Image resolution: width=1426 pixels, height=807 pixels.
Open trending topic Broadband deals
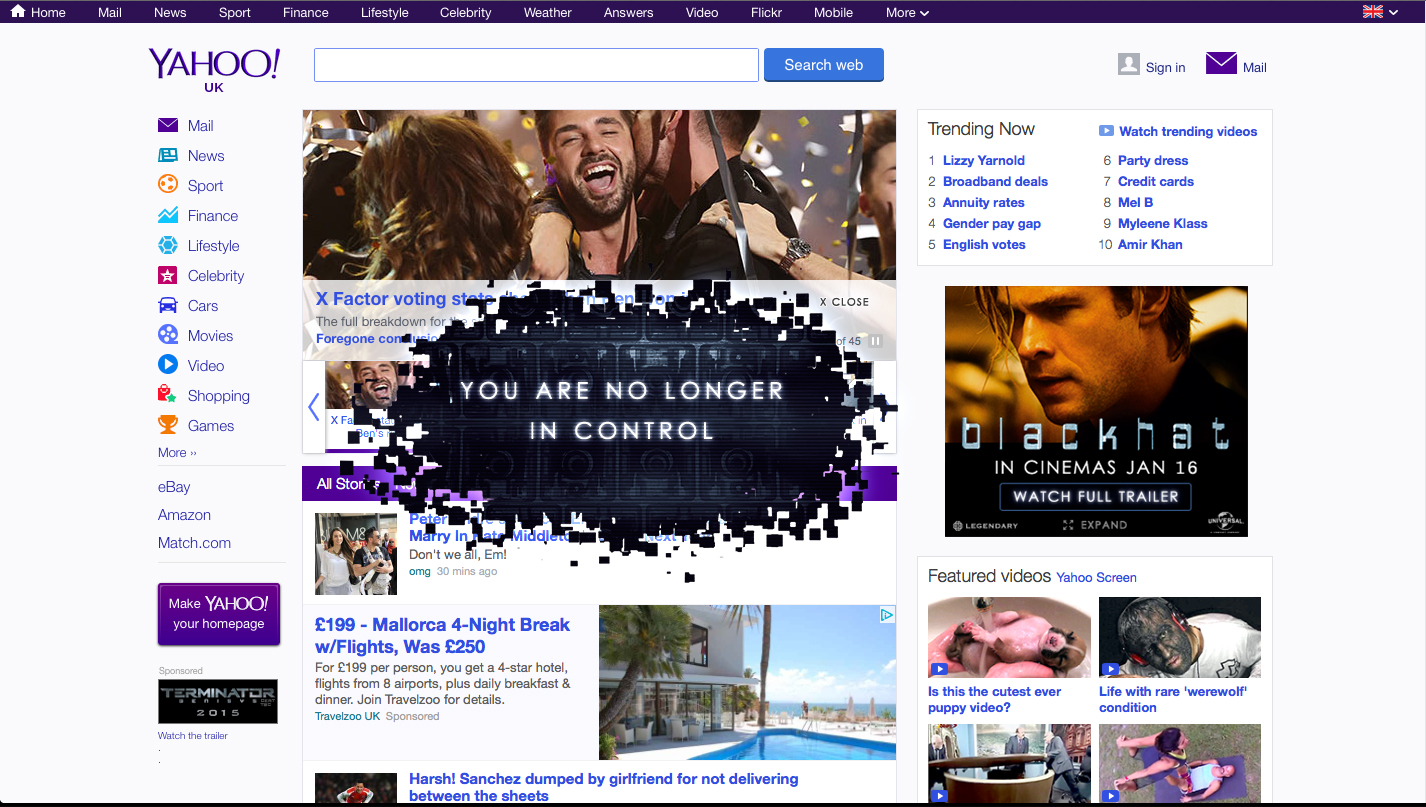(x=995, y=181)
